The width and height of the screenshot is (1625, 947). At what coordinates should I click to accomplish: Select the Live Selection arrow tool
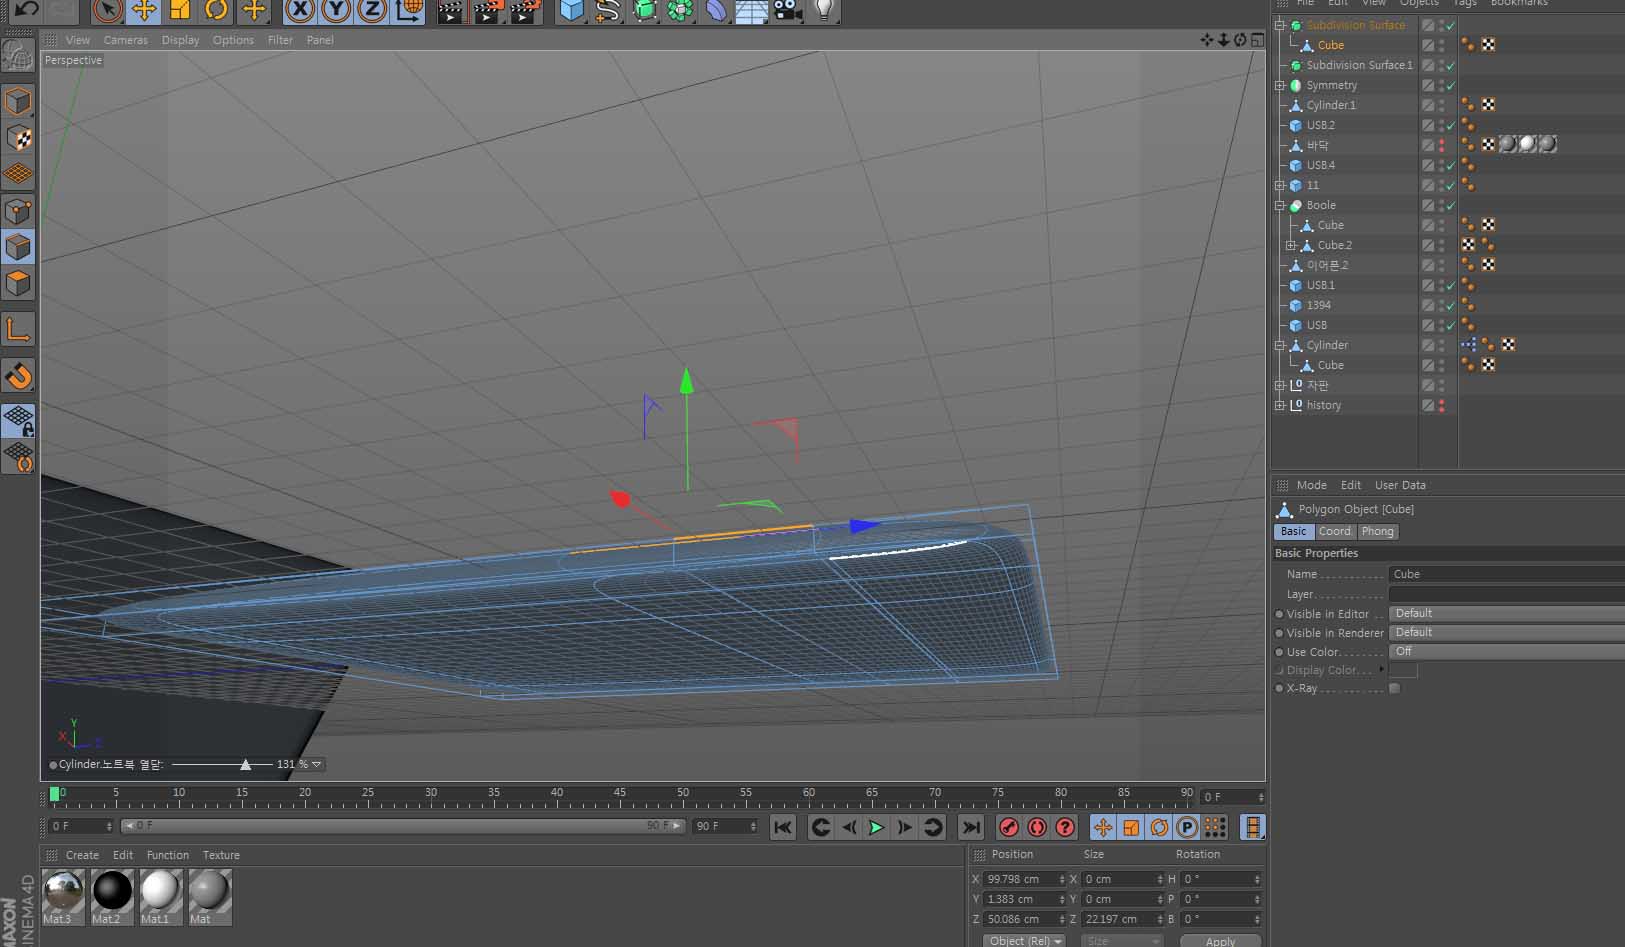coord(108,11)
